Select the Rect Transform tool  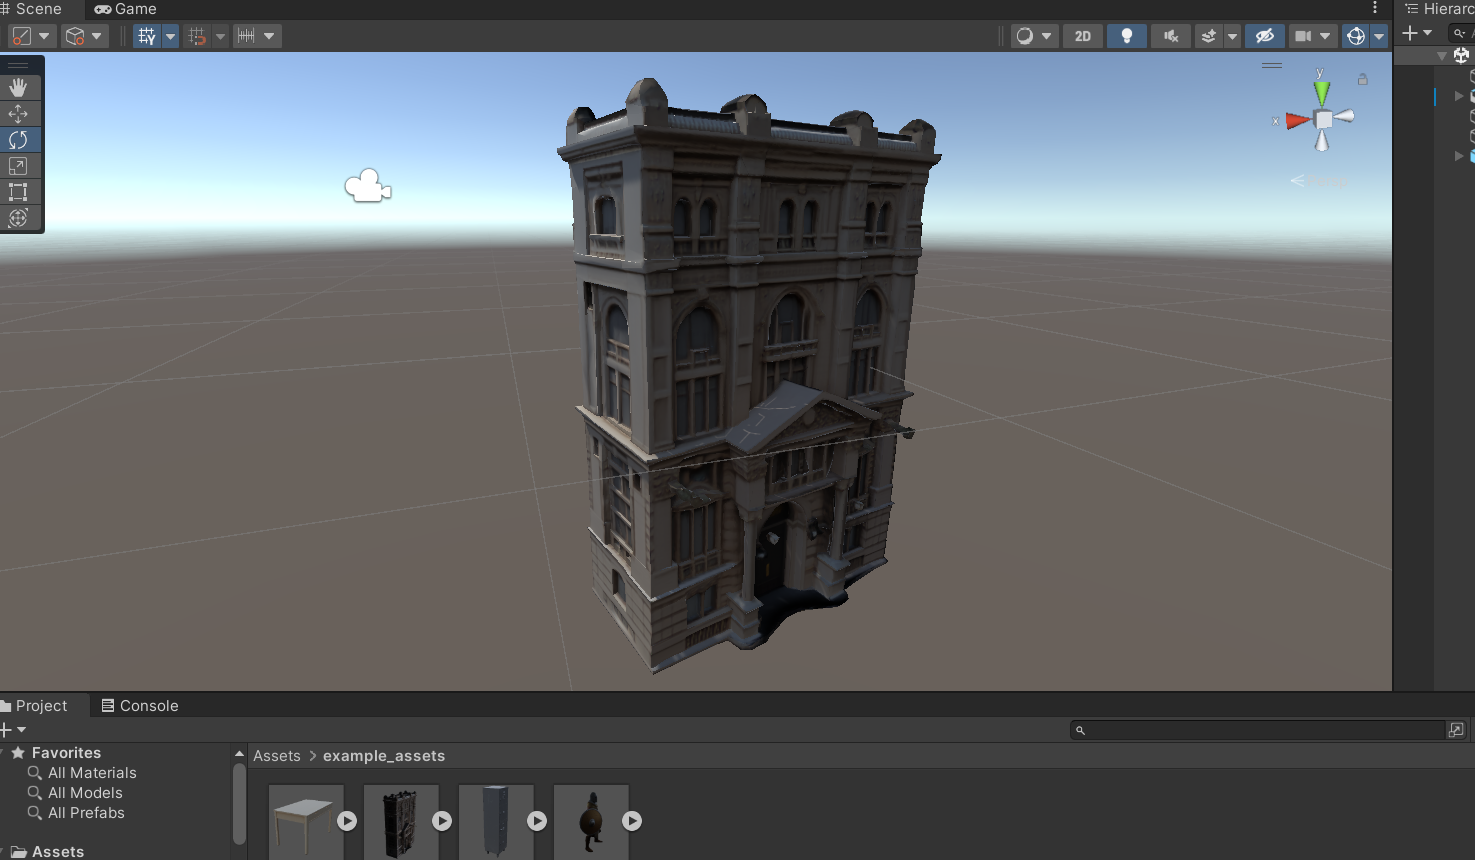pos(19,192)
